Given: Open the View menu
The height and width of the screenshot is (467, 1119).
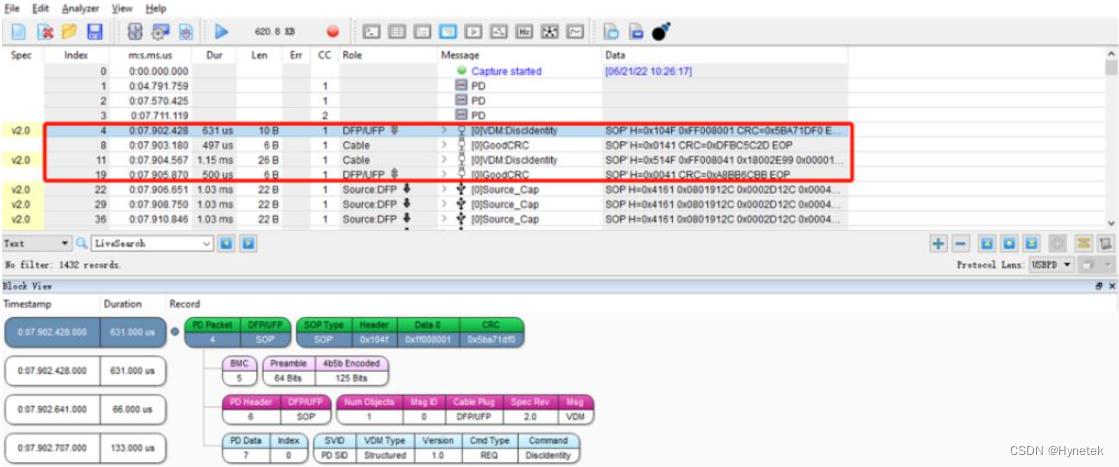Looking at the screenshot, I should click(122, 9).
